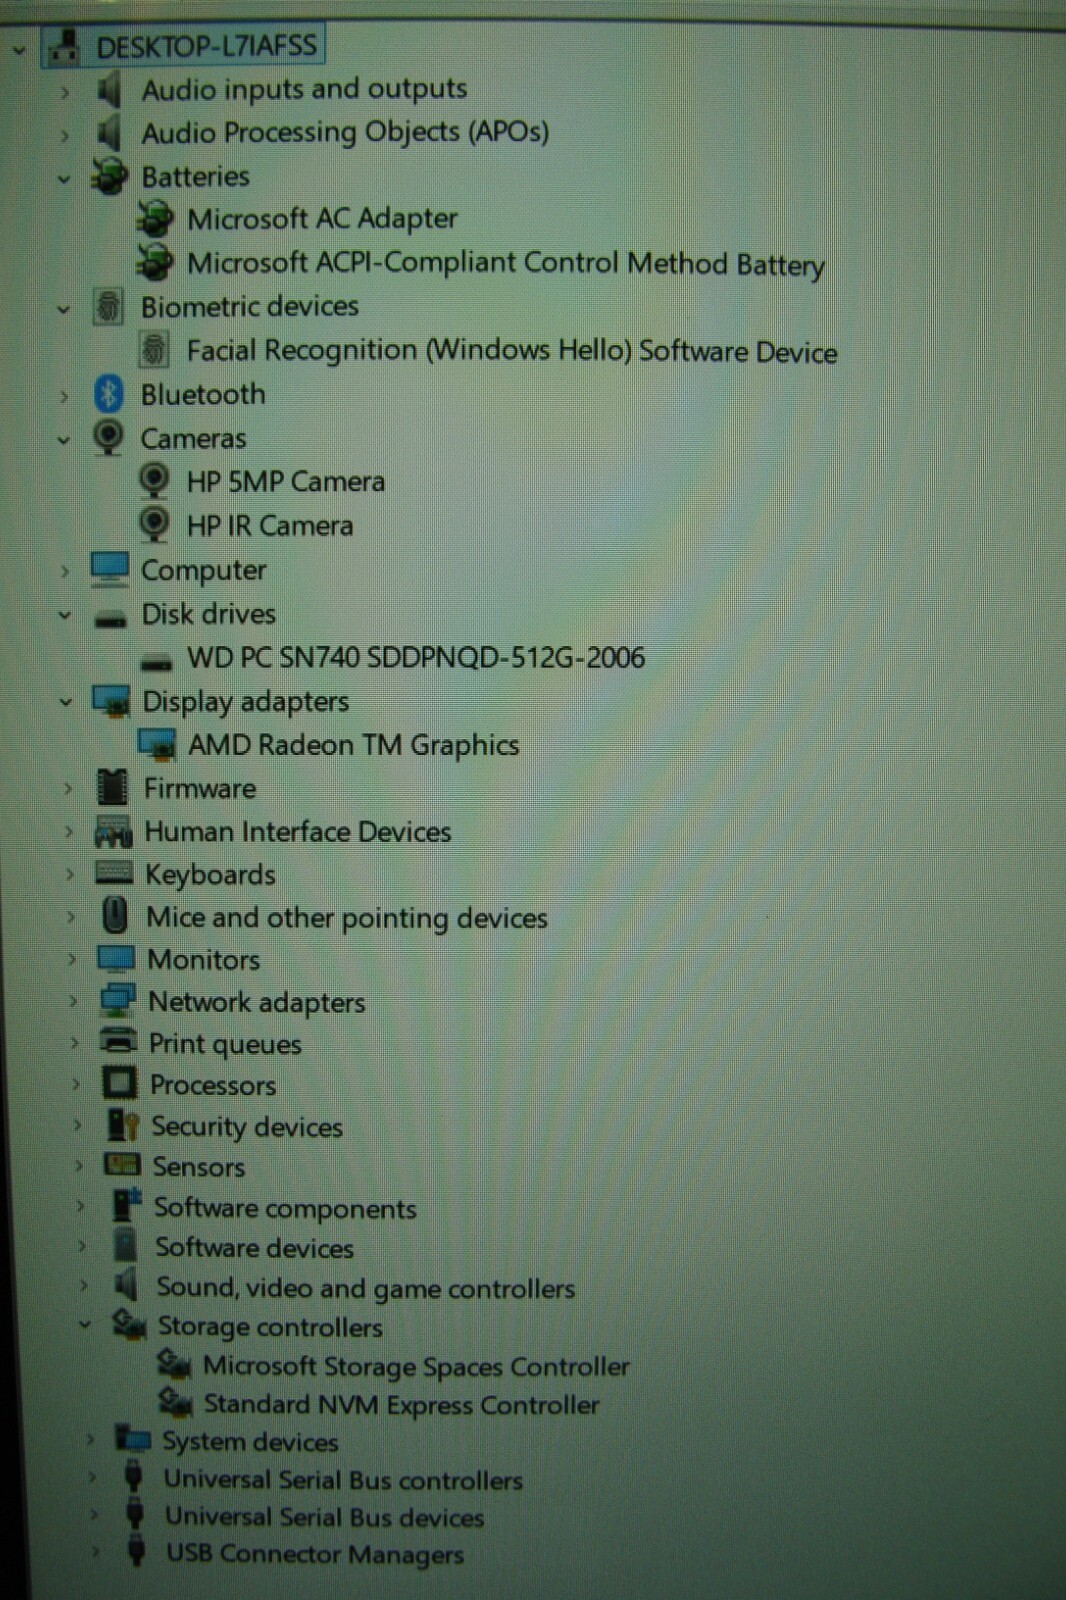This screenshot has height=1600, width=1066.
Task: Click the Network adapters category icon
Action: coord(117,1001)
